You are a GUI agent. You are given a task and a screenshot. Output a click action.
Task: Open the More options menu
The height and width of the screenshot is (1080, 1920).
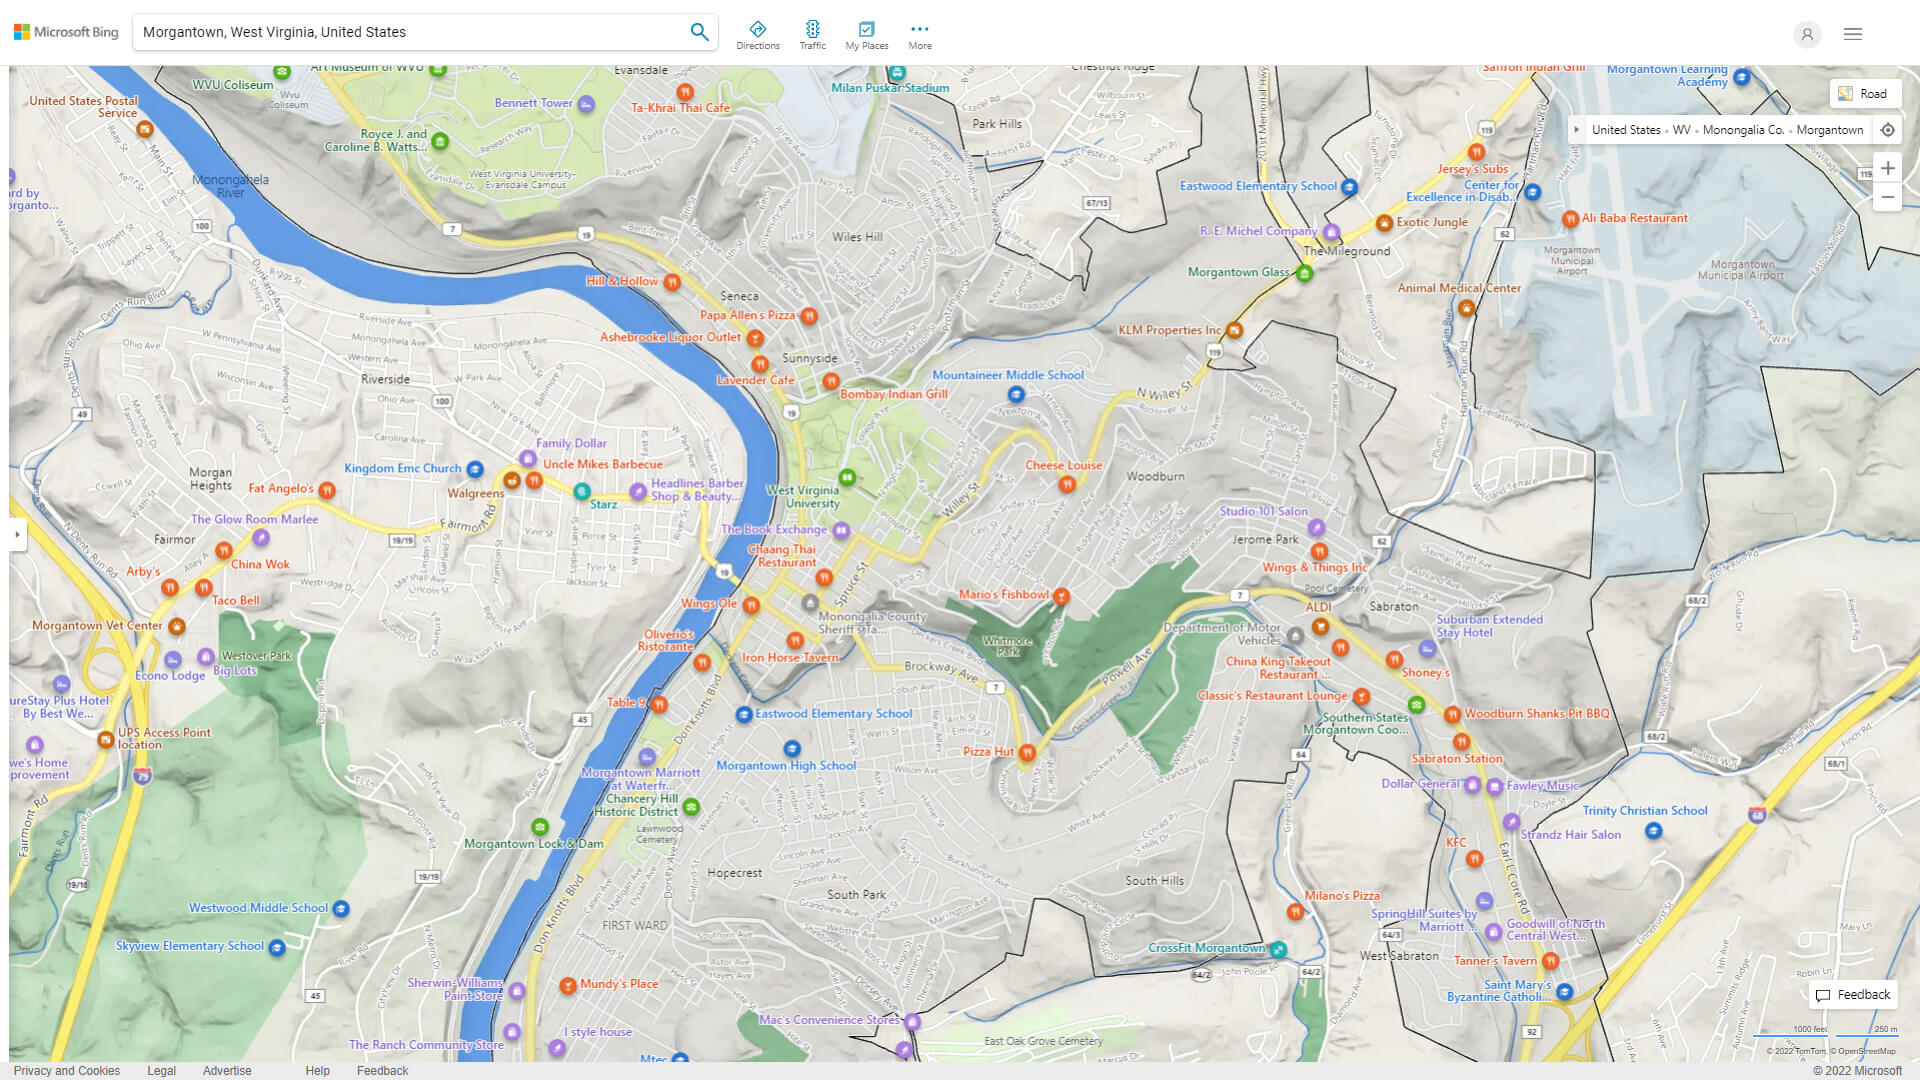point(919,35)
